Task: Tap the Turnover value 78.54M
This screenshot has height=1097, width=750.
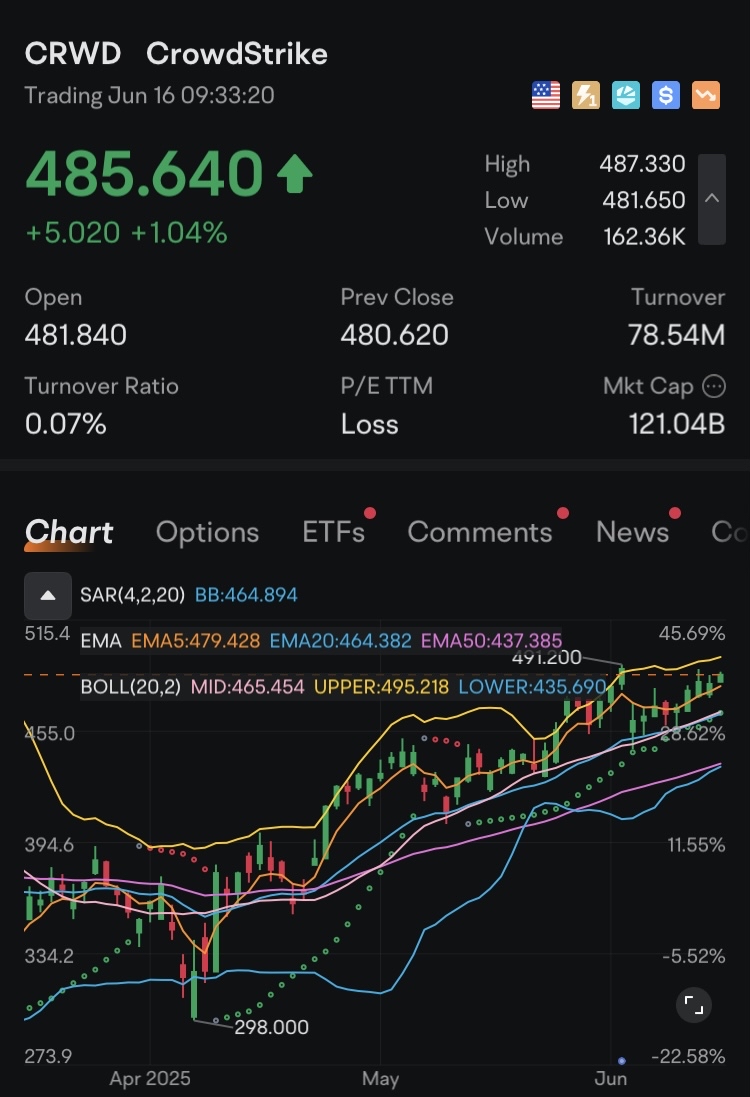Action: click(677, 335)
